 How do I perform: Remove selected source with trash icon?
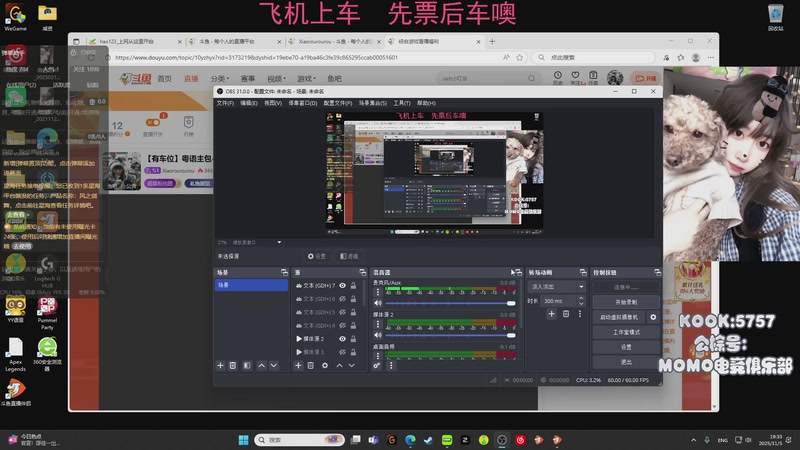coord(311,365)
